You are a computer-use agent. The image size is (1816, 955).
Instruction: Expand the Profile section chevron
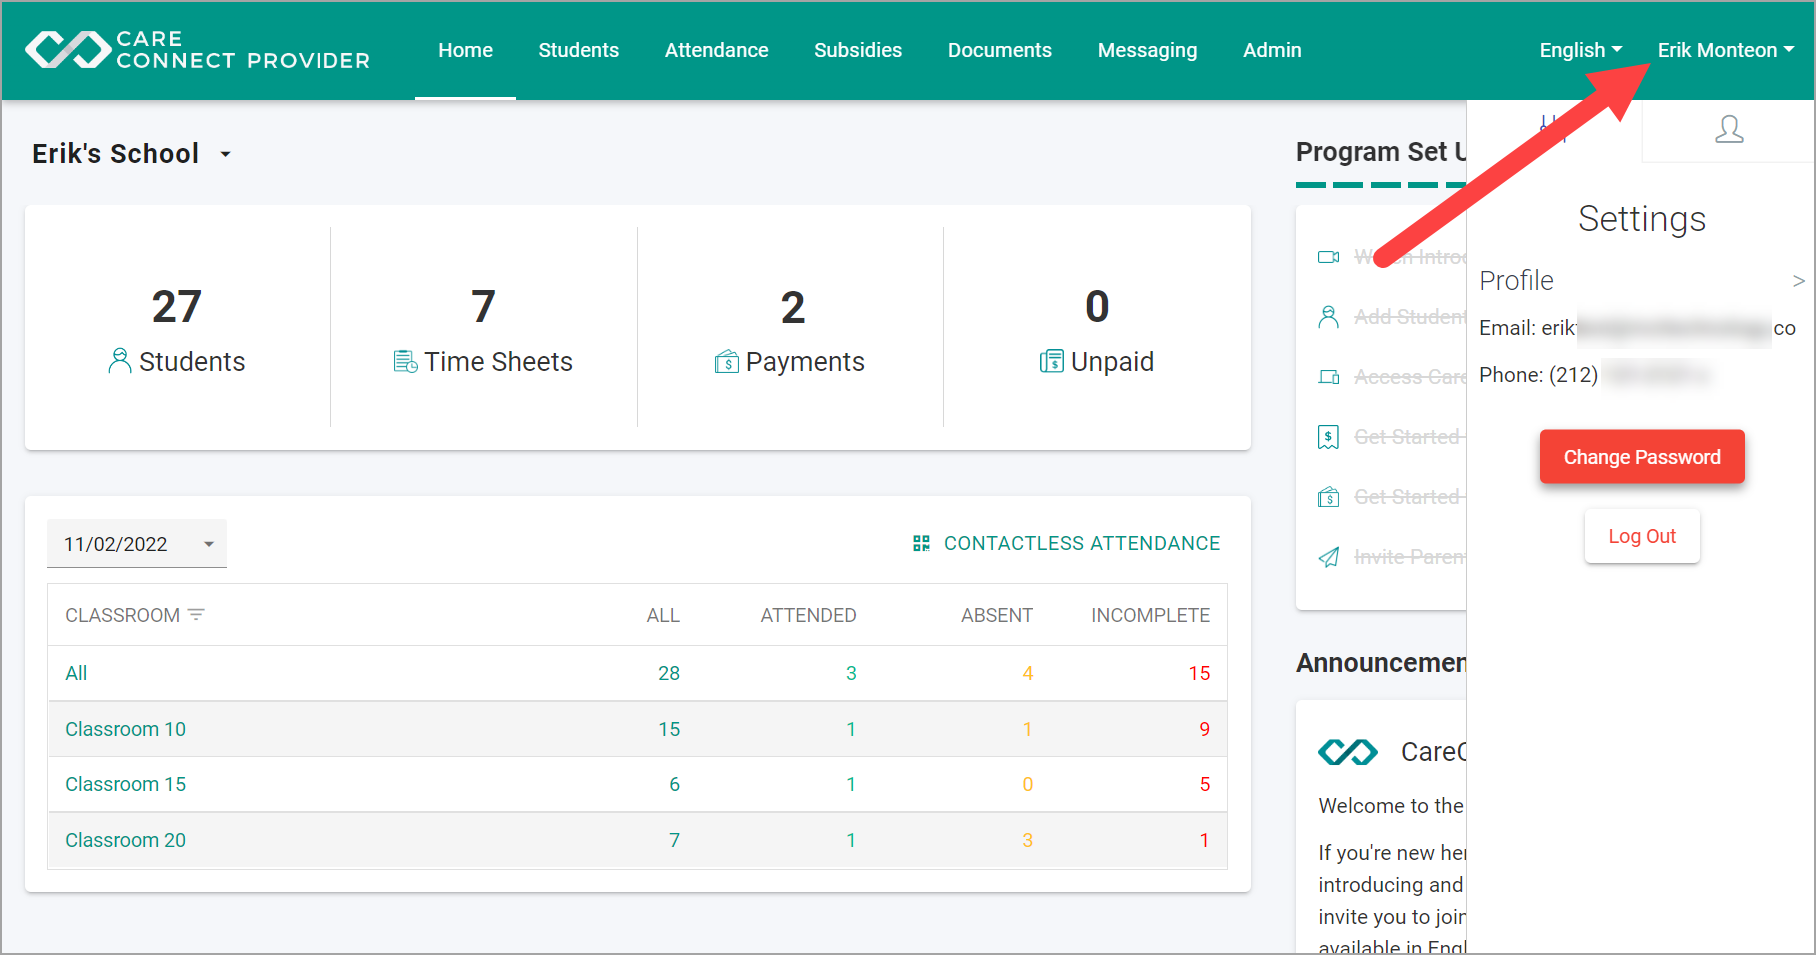point(1798,281)
